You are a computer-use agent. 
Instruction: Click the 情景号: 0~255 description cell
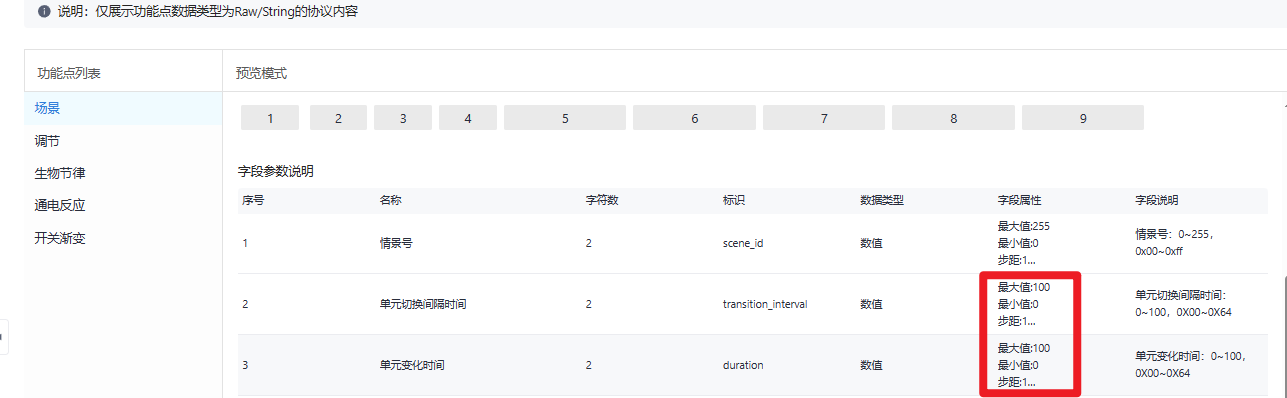1174,243
